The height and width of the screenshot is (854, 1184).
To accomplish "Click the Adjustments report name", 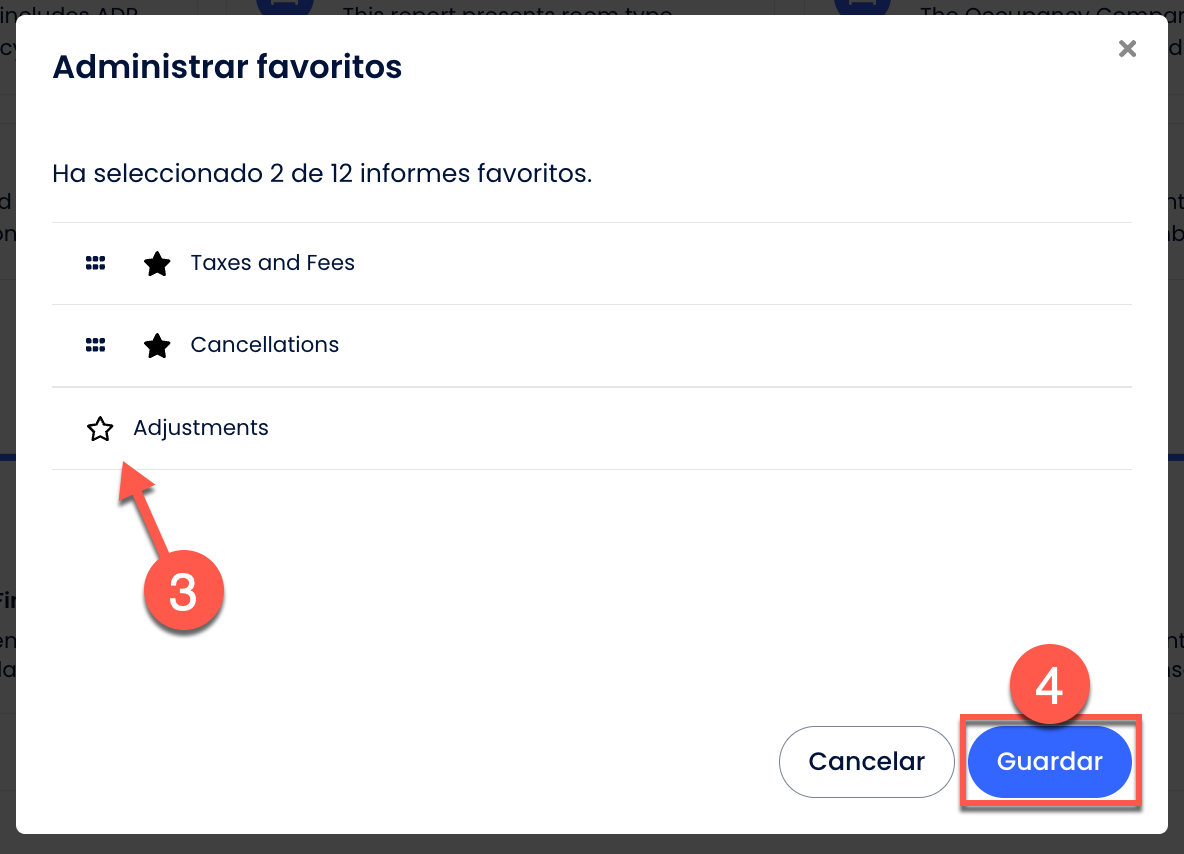I will 200,428.
